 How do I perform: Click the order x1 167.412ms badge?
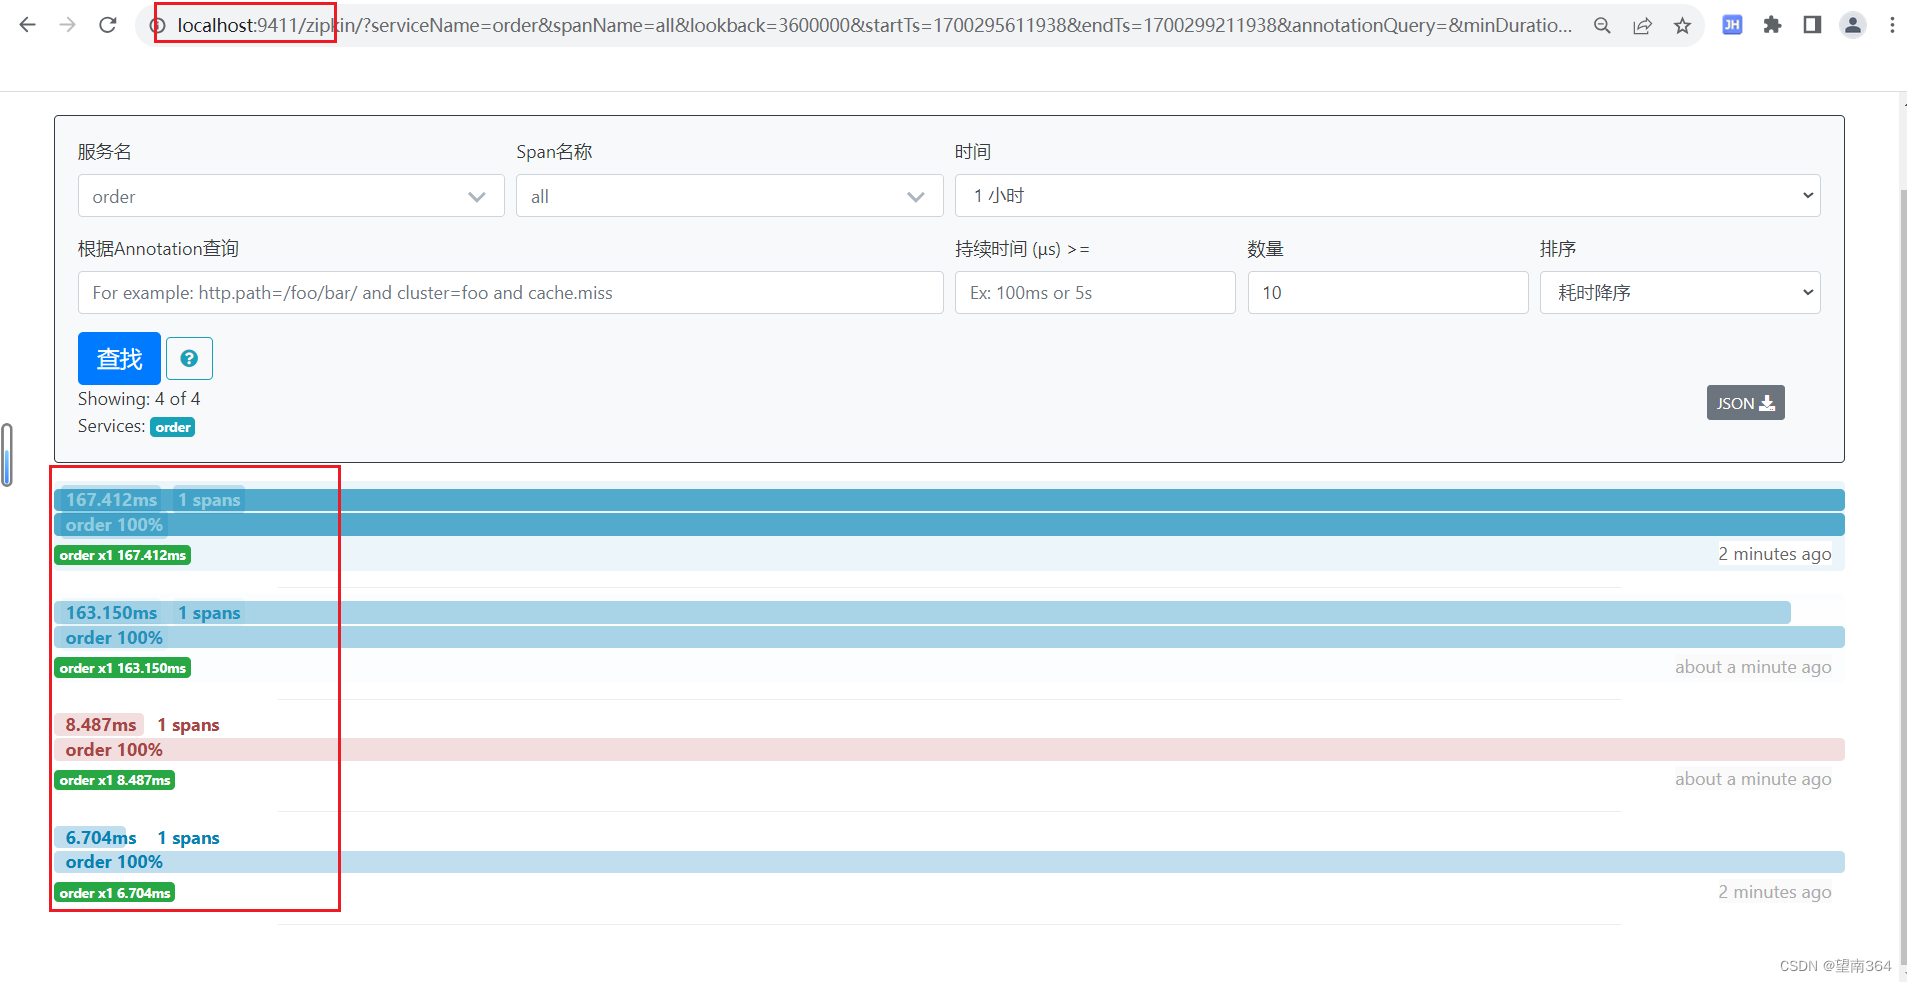[123, 555]
